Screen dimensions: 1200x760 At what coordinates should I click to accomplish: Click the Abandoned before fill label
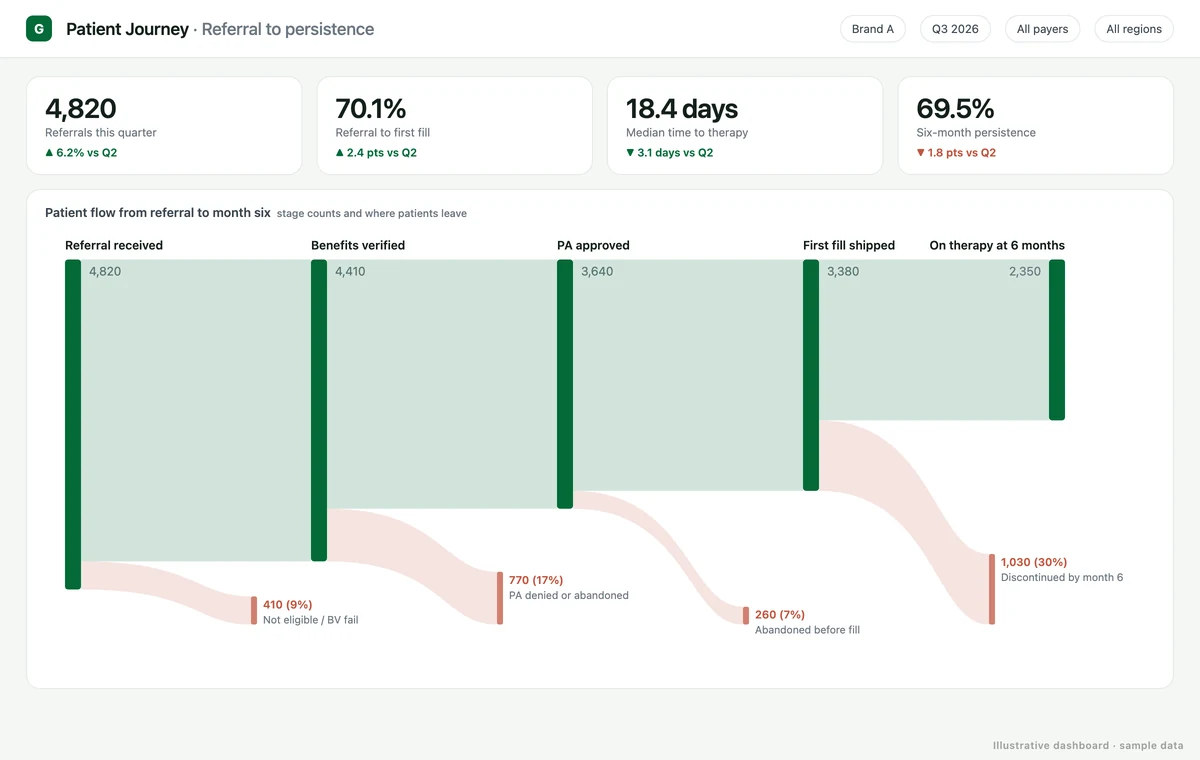click(807, 630)
